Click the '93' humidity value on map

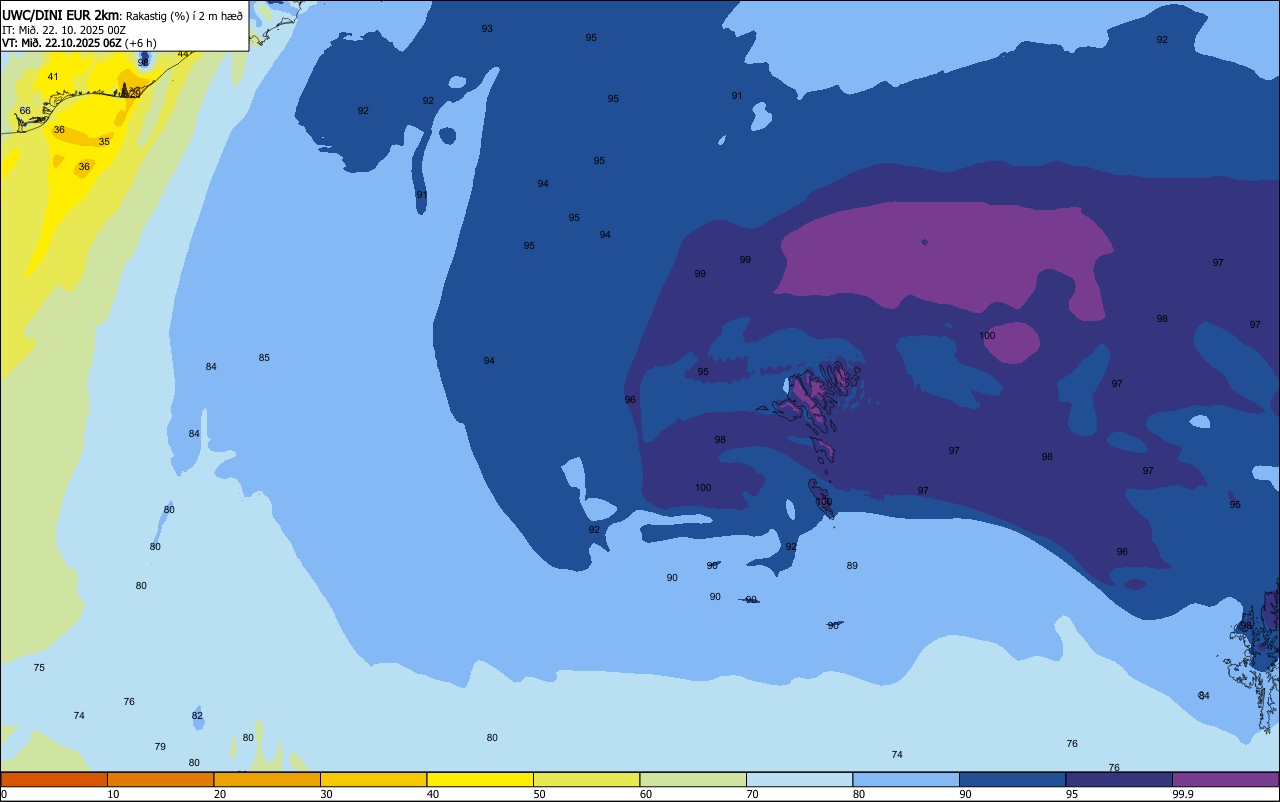[487, 29]
